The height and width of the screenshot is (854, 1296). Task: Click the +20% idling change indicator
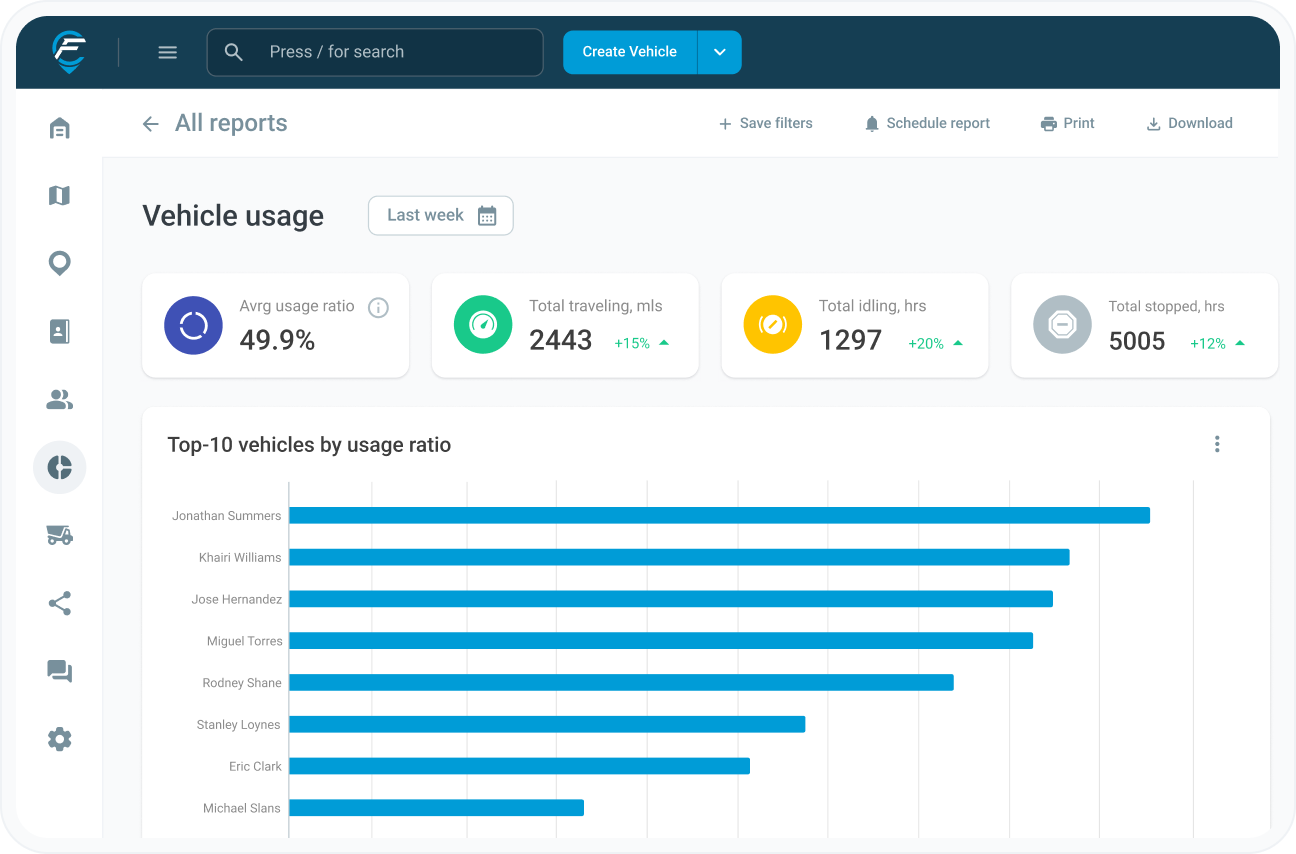[x=935, y=343]
